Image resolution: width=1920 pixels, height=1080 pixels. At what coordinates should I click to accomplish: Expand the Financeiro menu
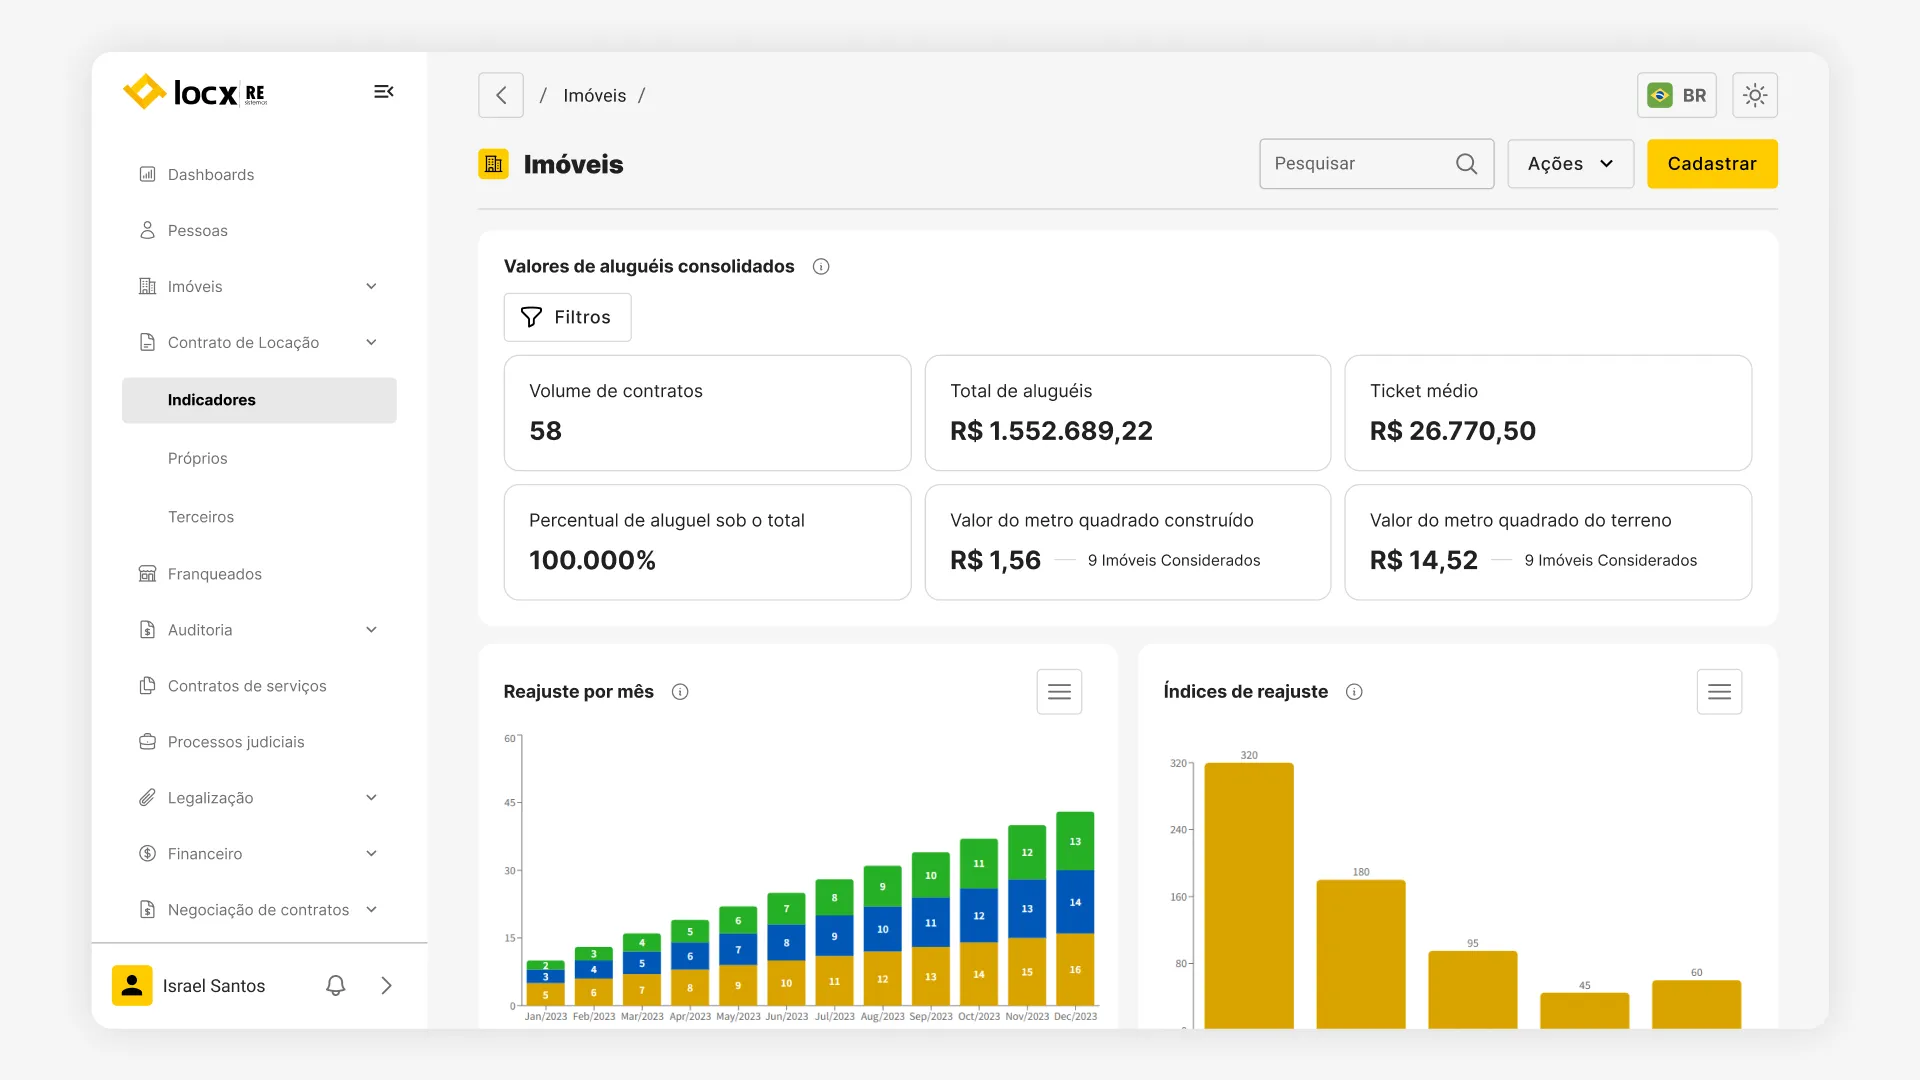[205, 853]
